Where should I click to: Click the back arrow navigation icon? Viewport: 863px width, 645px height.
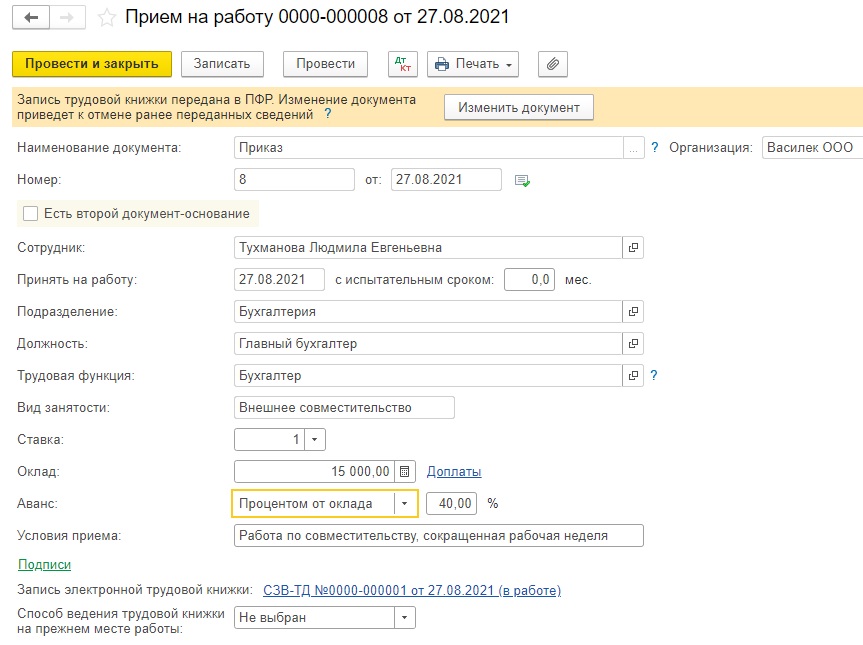(x=31, y=18)
